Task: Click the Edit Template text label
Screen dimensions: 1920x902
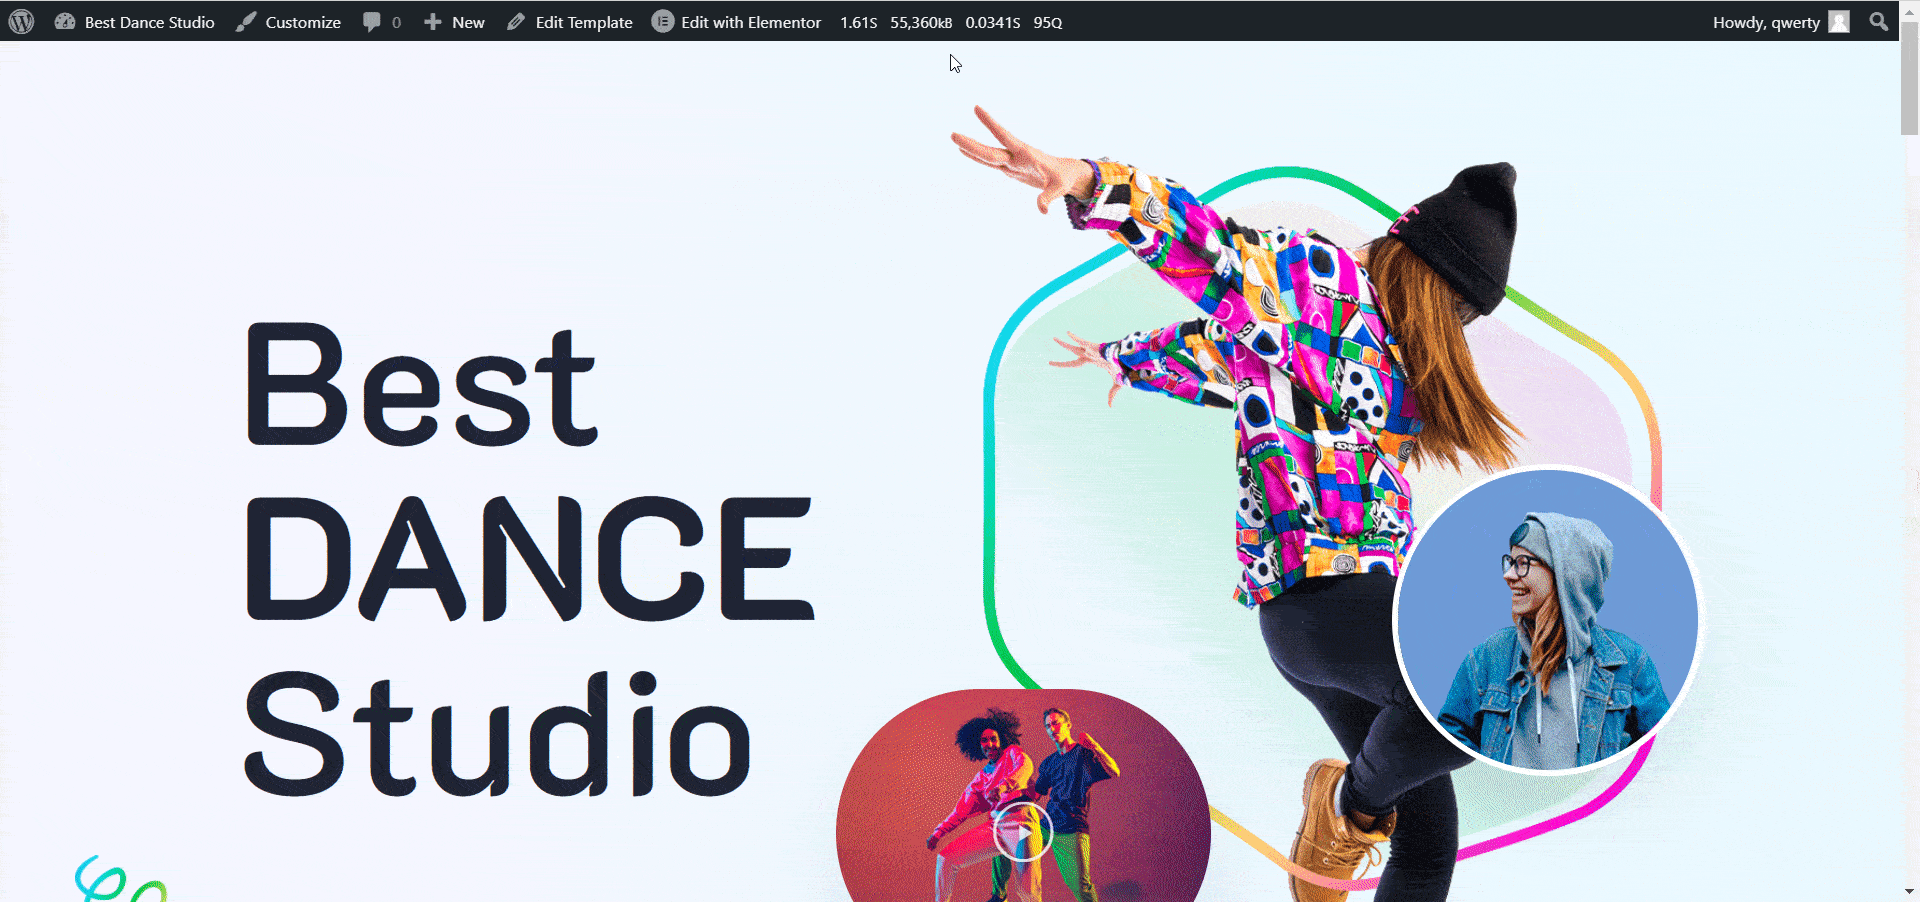Action: (584, 22)
